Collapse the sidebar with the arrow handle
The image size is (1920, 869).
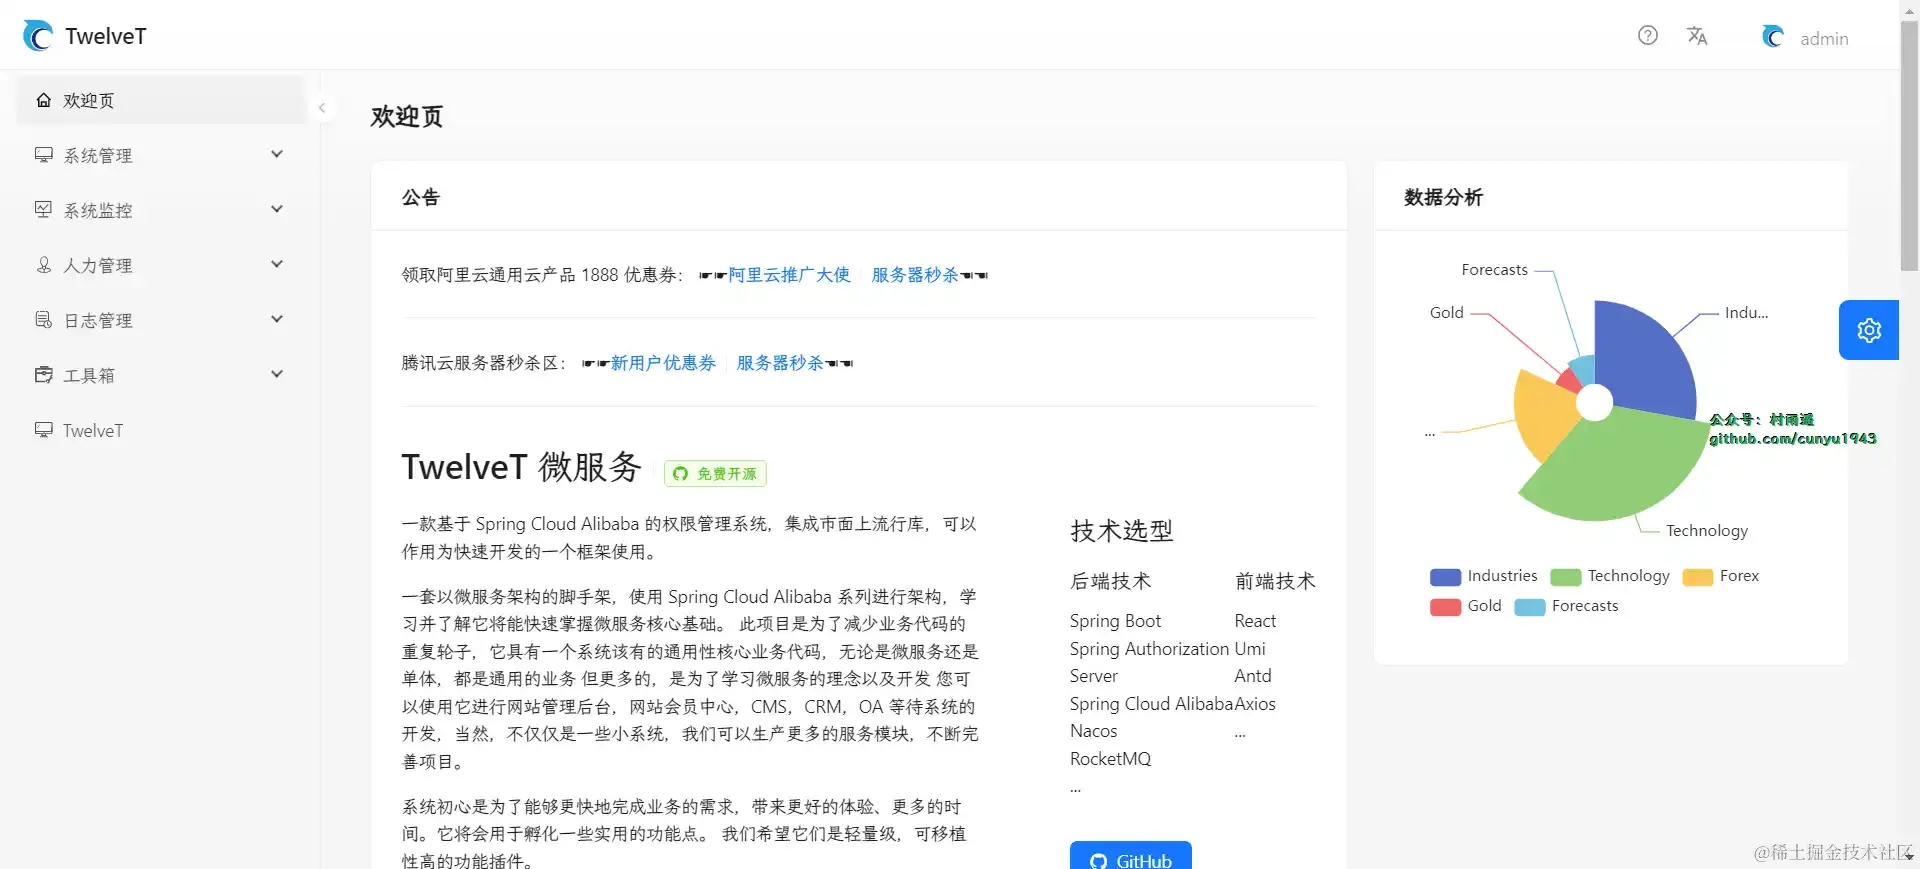322,107
